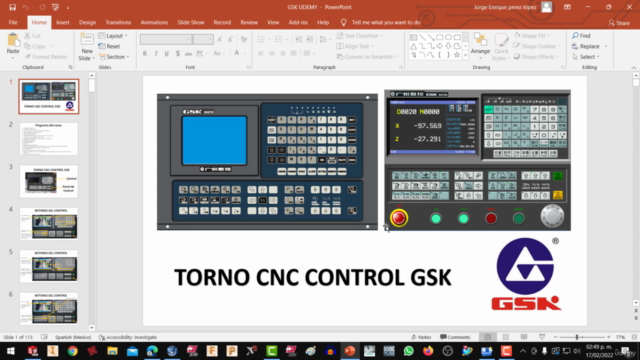Open the font color picker
Screen dimensions: 640x360
[237, 53]
